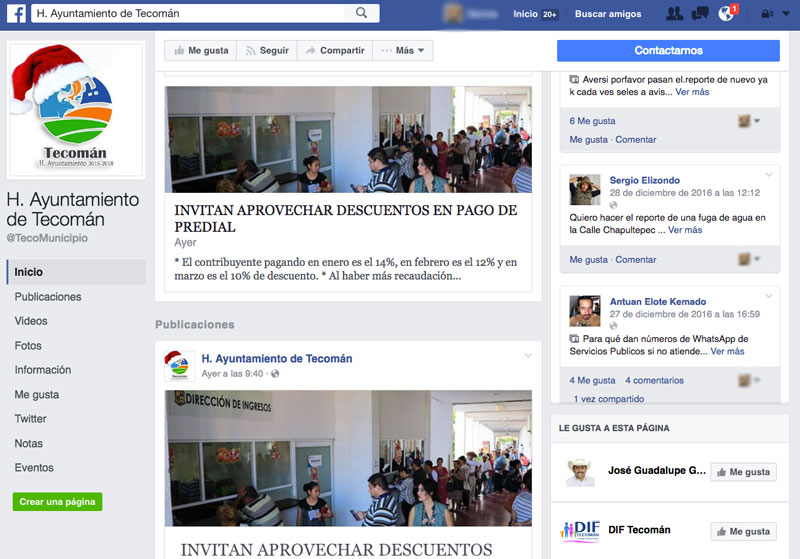The height and width of the screenshot is (559, 800).
Task: Click Ver más on WhatsApp Servicios Publicos post
Action: coord(727,351)
